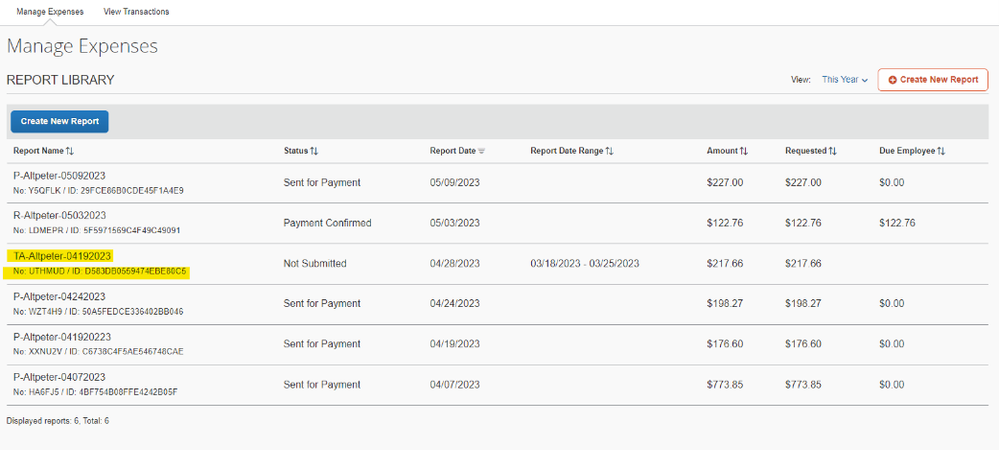Screen dimensions: 999x450
Task: Click the $176.60 amount cell
Action: 725,344
